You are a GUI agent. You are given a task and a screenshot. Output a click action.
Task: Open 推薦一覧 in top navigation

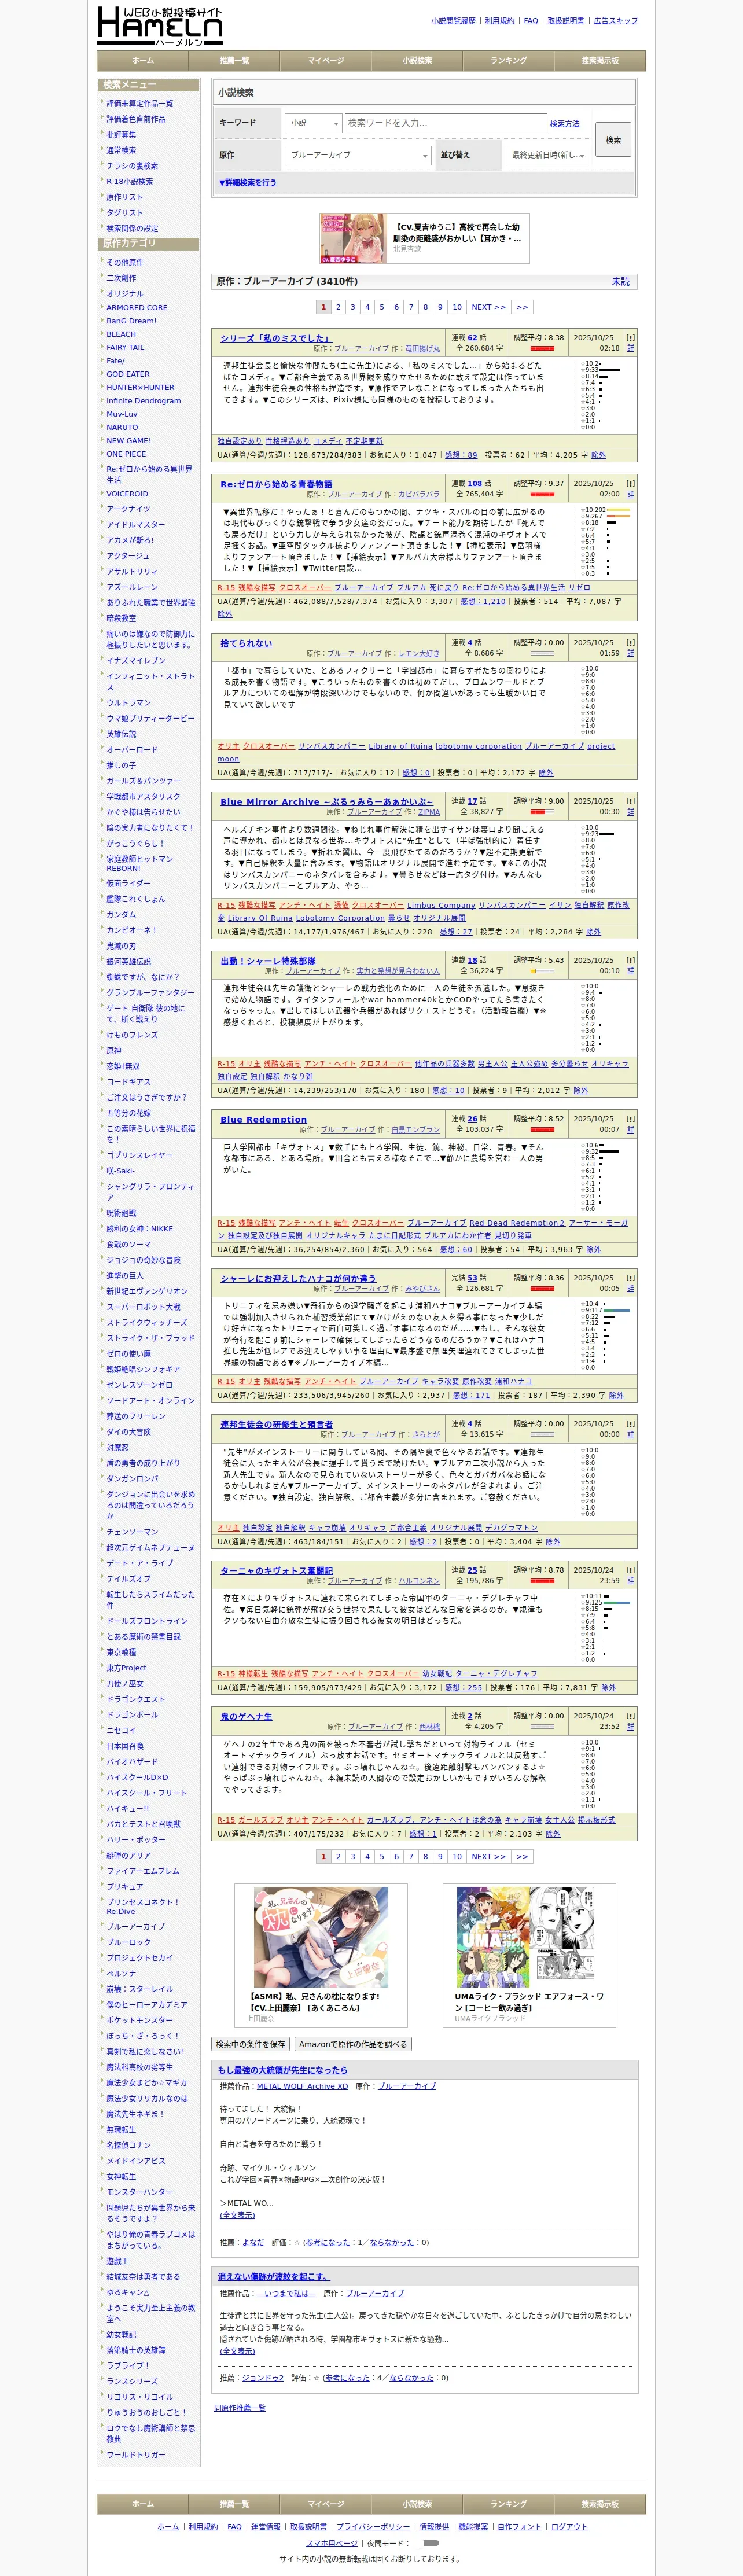tap(234, 61)
